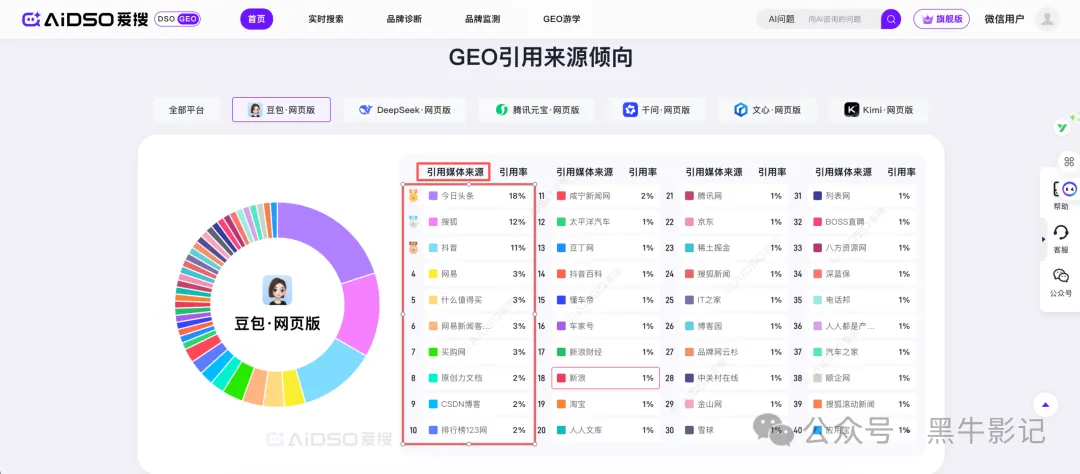Collapse the right sidebar with the small arrow
Viewport: 1080px width, 474px height.
[1044, 239]
